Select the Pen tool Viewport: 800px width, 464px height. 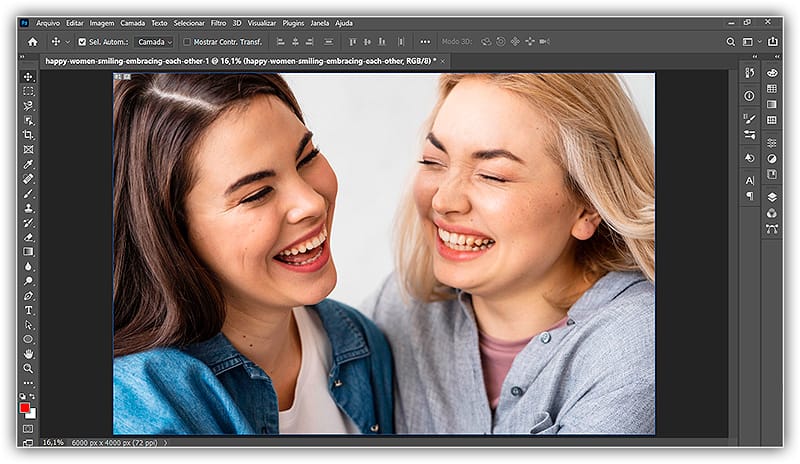coord(28,296)
